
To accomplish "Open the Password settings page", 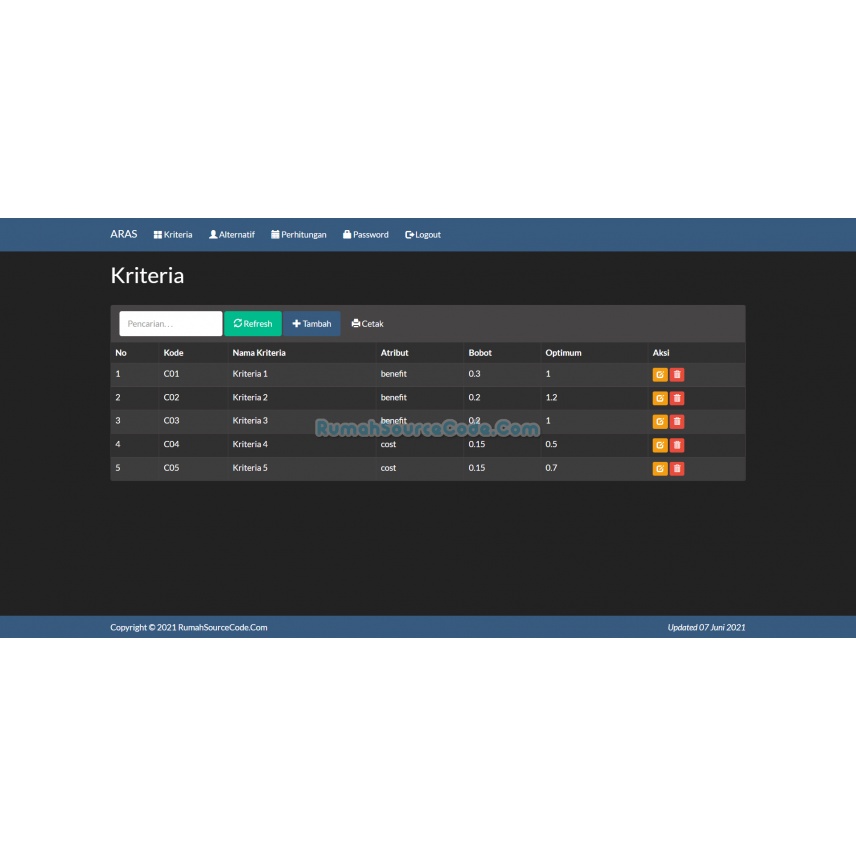I will tap(366, 235).
